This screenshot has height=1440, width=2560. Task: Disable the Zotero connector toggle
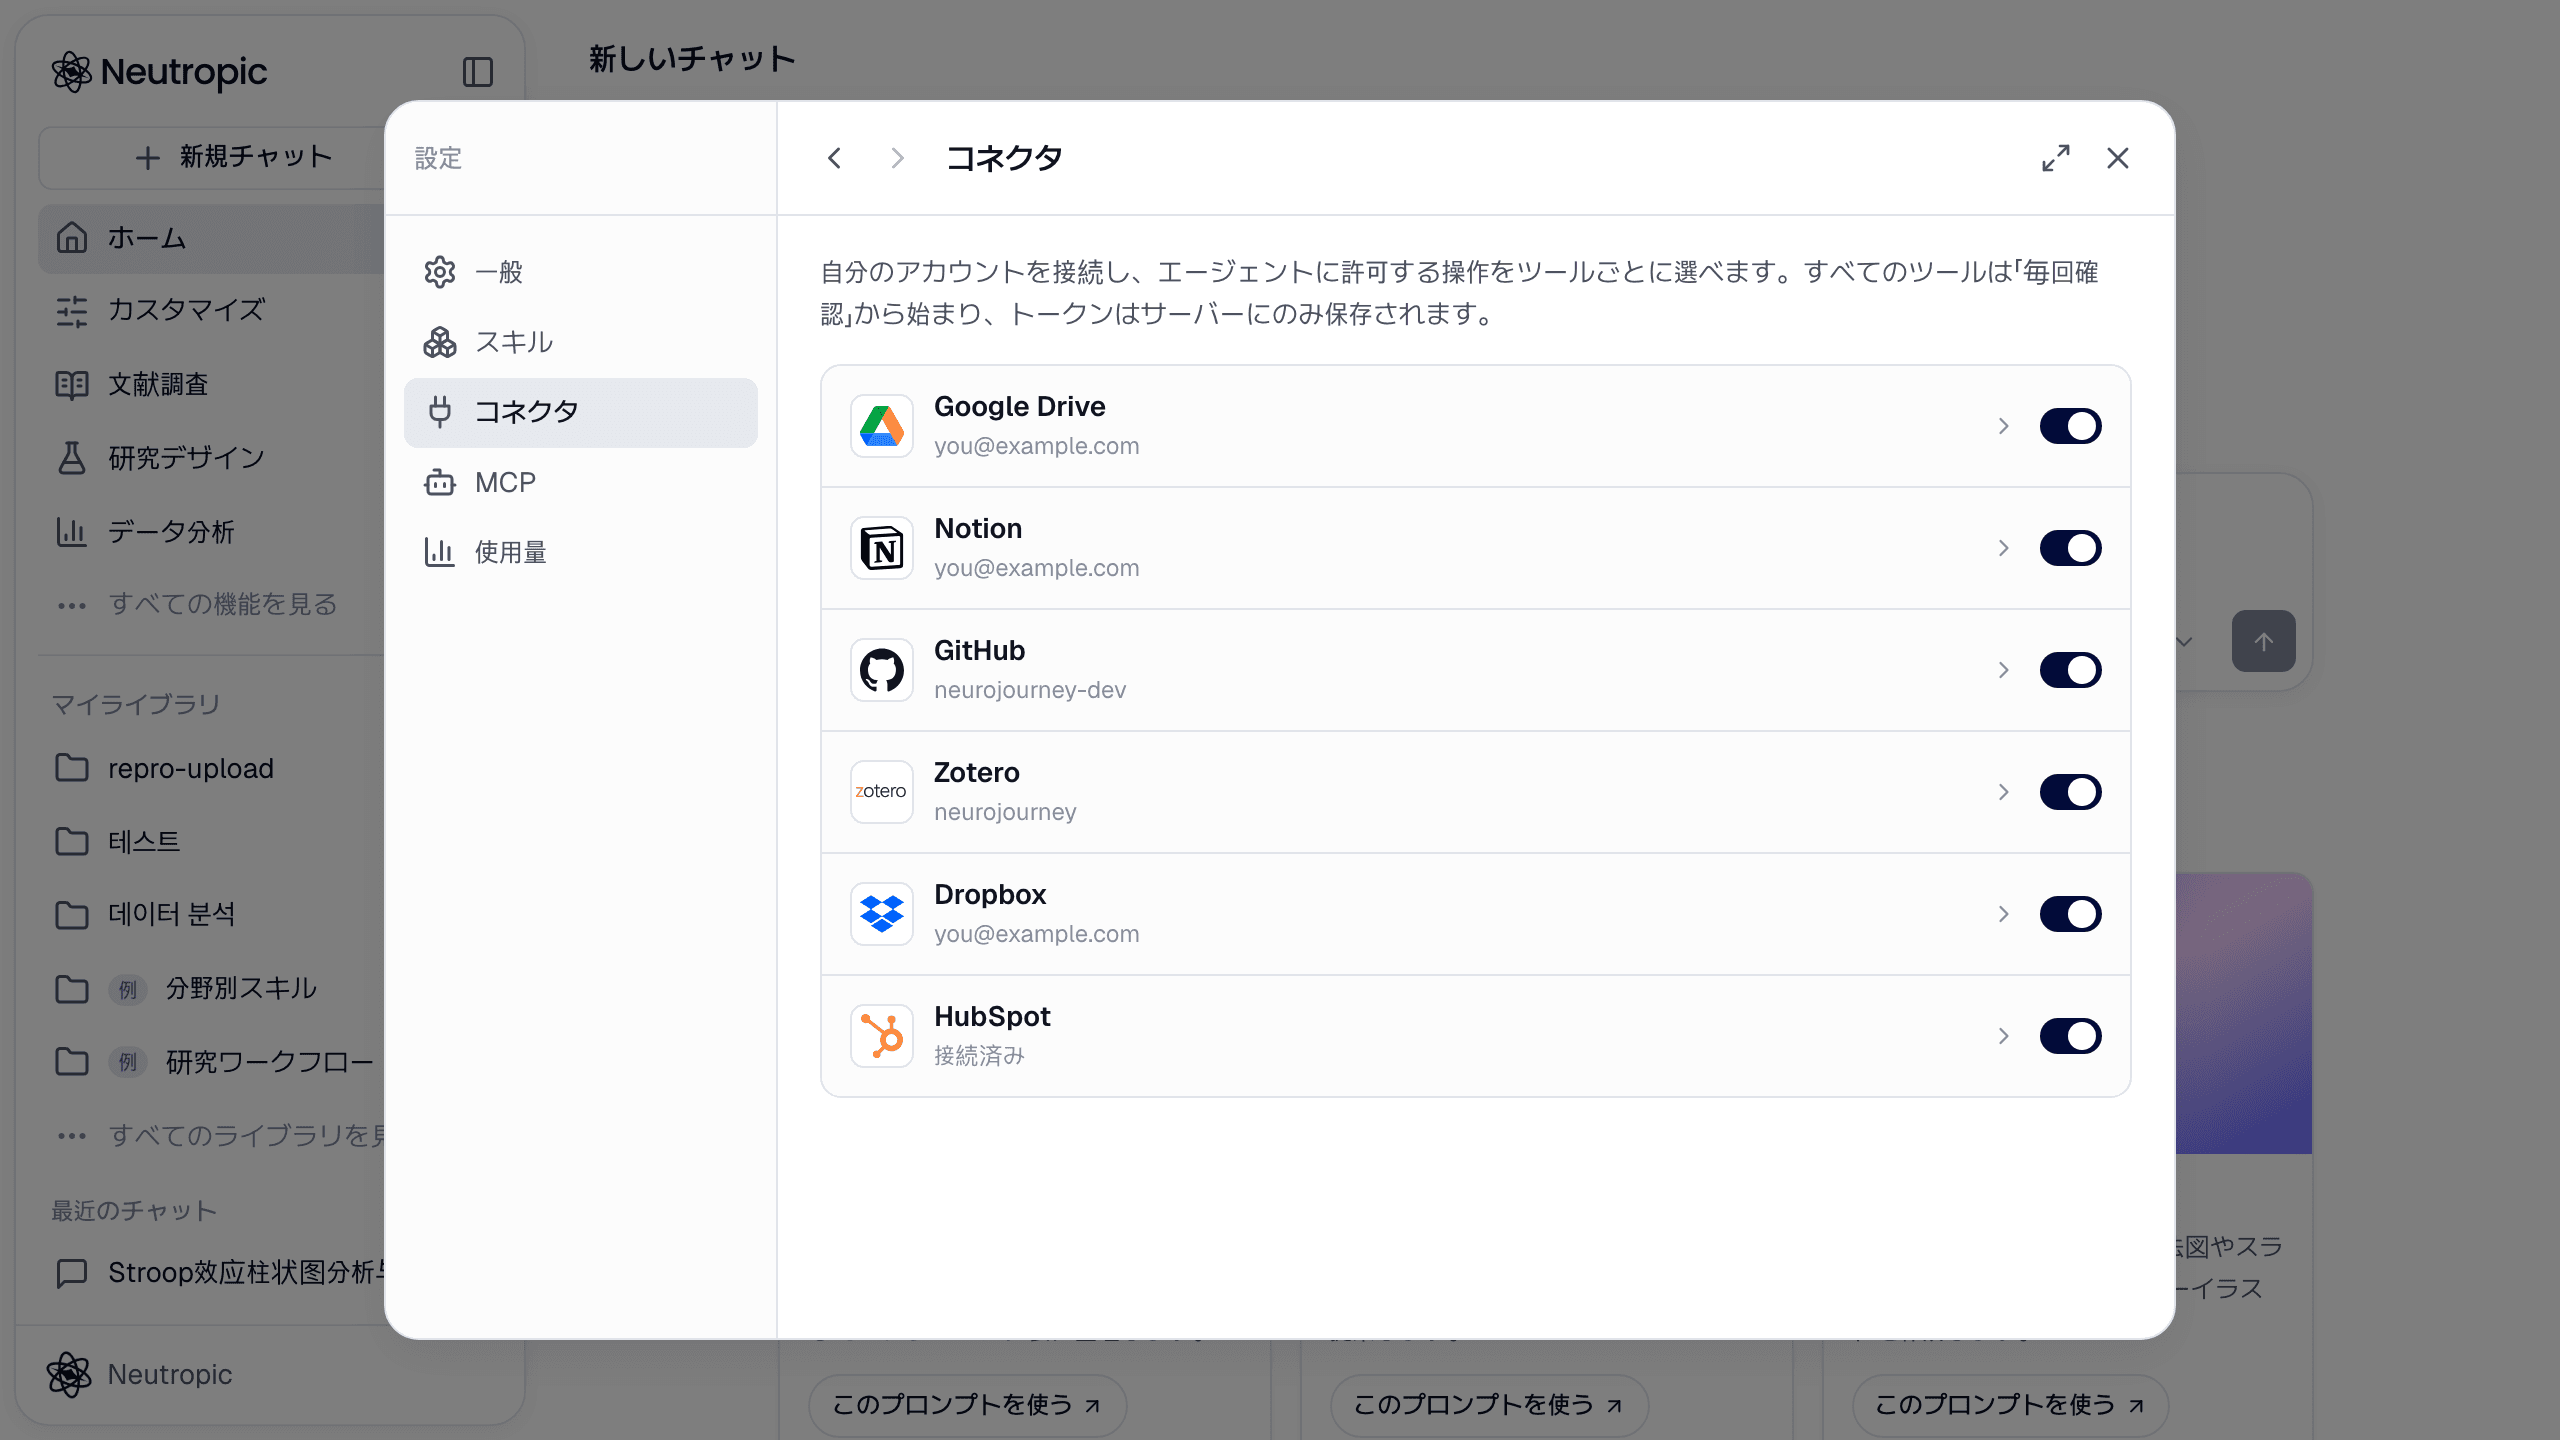point(2070,792)
